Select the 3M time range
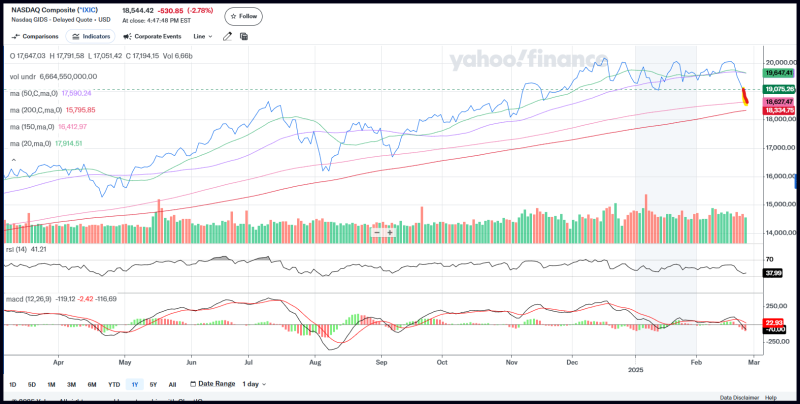 tap(71, 385)
